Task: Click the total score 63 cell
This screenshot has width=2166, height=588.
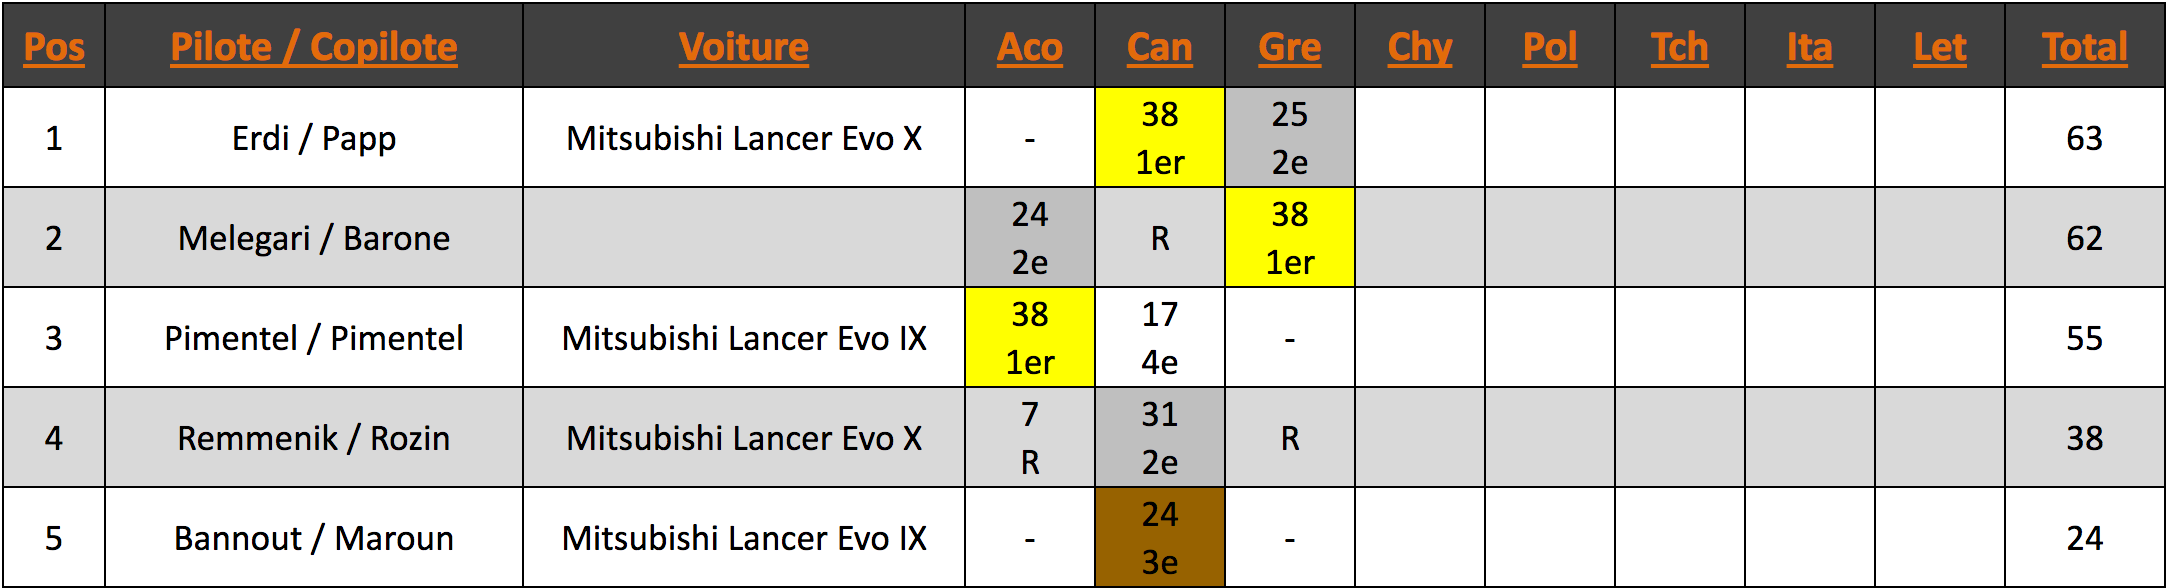Action: point(2084,138)
